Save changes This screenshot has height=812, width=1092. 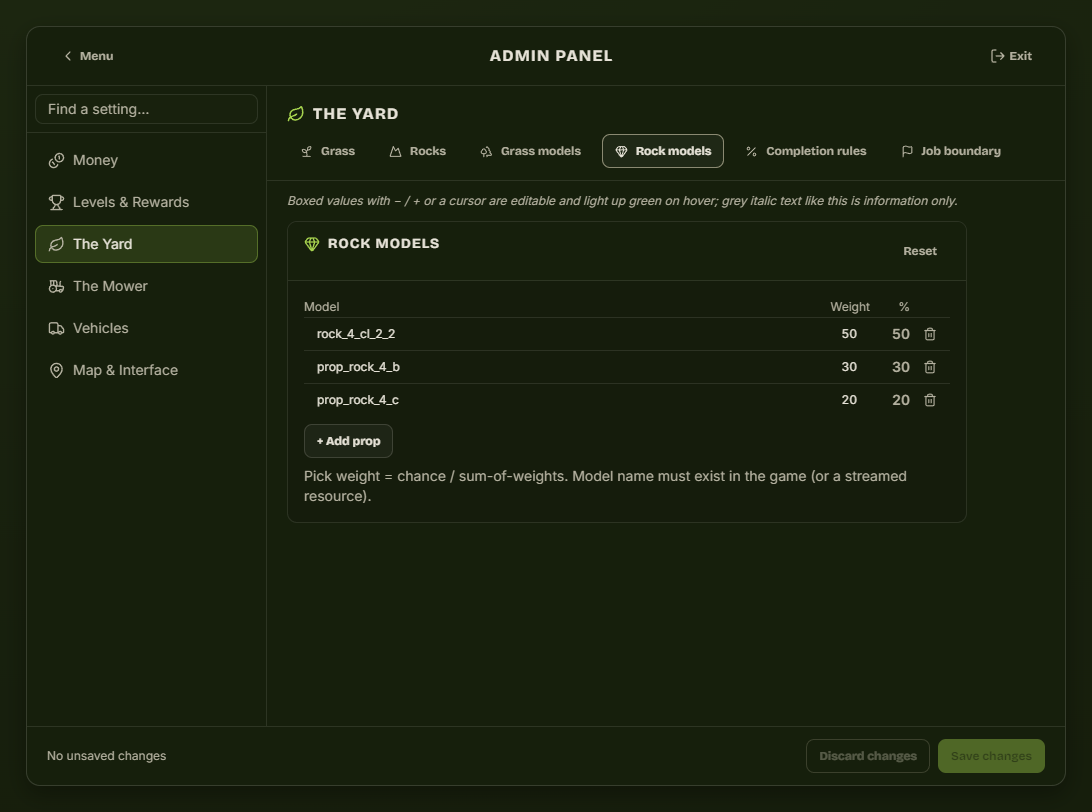tap(991, 756)
